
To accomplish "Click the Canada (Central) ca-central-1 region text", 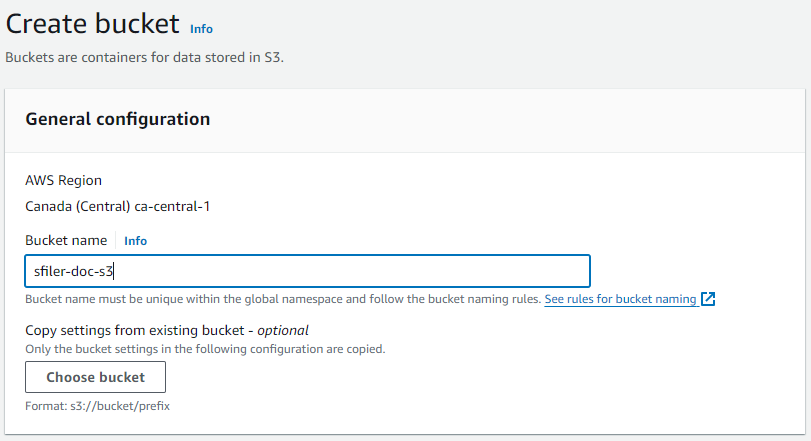I will point(118,206).
